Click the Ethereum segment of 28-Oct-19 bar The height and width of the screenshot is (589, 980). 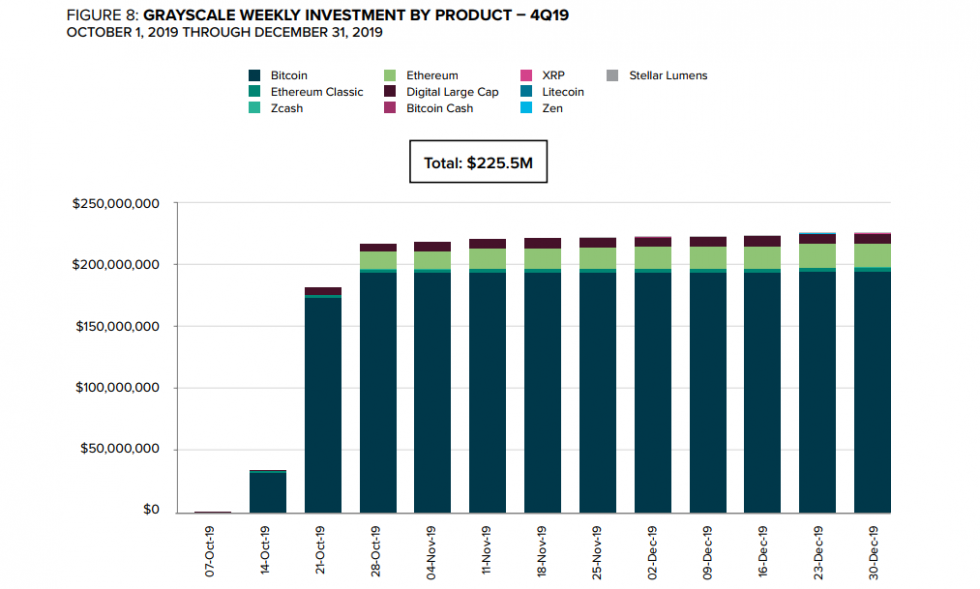tap(378, 260)
